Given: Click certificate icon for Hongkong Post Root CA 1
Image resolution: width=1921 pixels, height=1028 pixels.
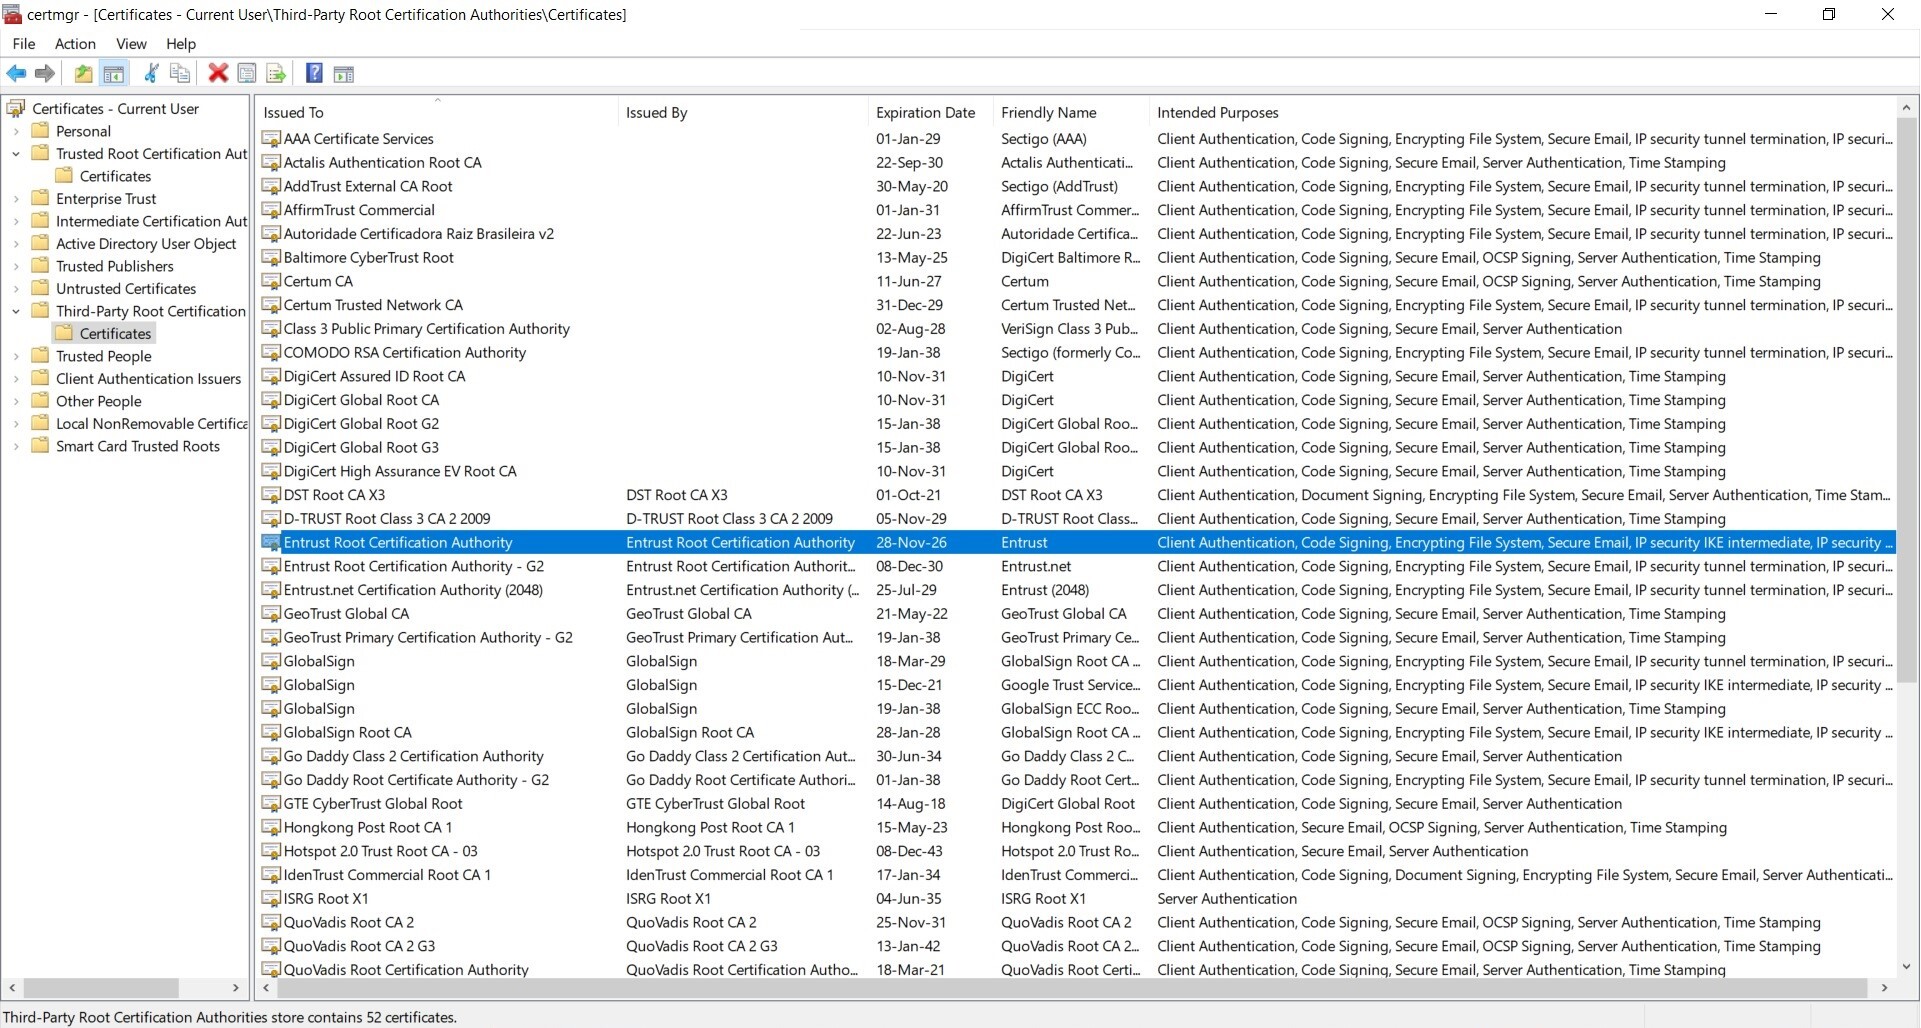Looking at the screenshot, I should pos(271,828).
